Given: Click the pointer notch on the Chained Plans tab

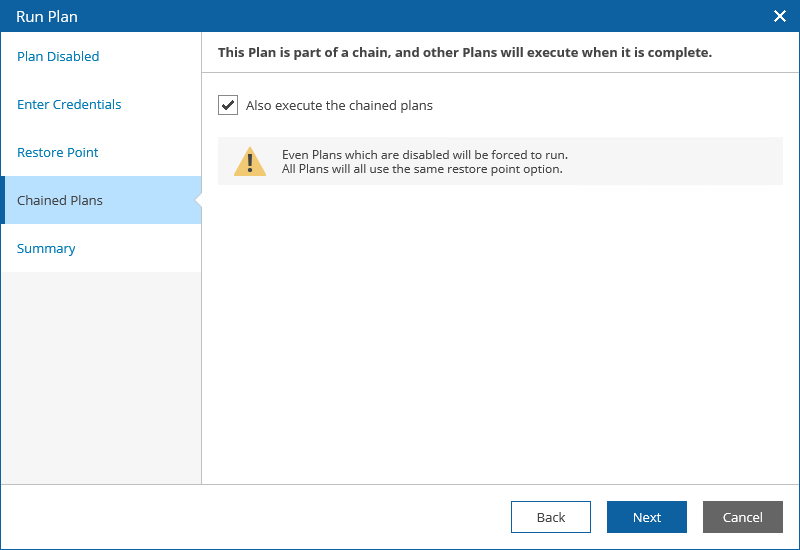Looking at the screenshot, I should (198, 200).
